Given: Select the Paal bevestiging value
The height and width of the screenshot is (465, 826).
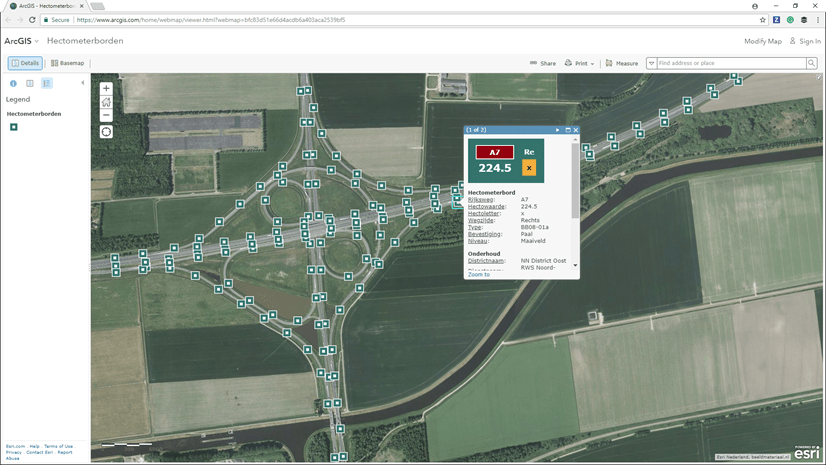Looking at the screenshot, I should click(526, 234).
